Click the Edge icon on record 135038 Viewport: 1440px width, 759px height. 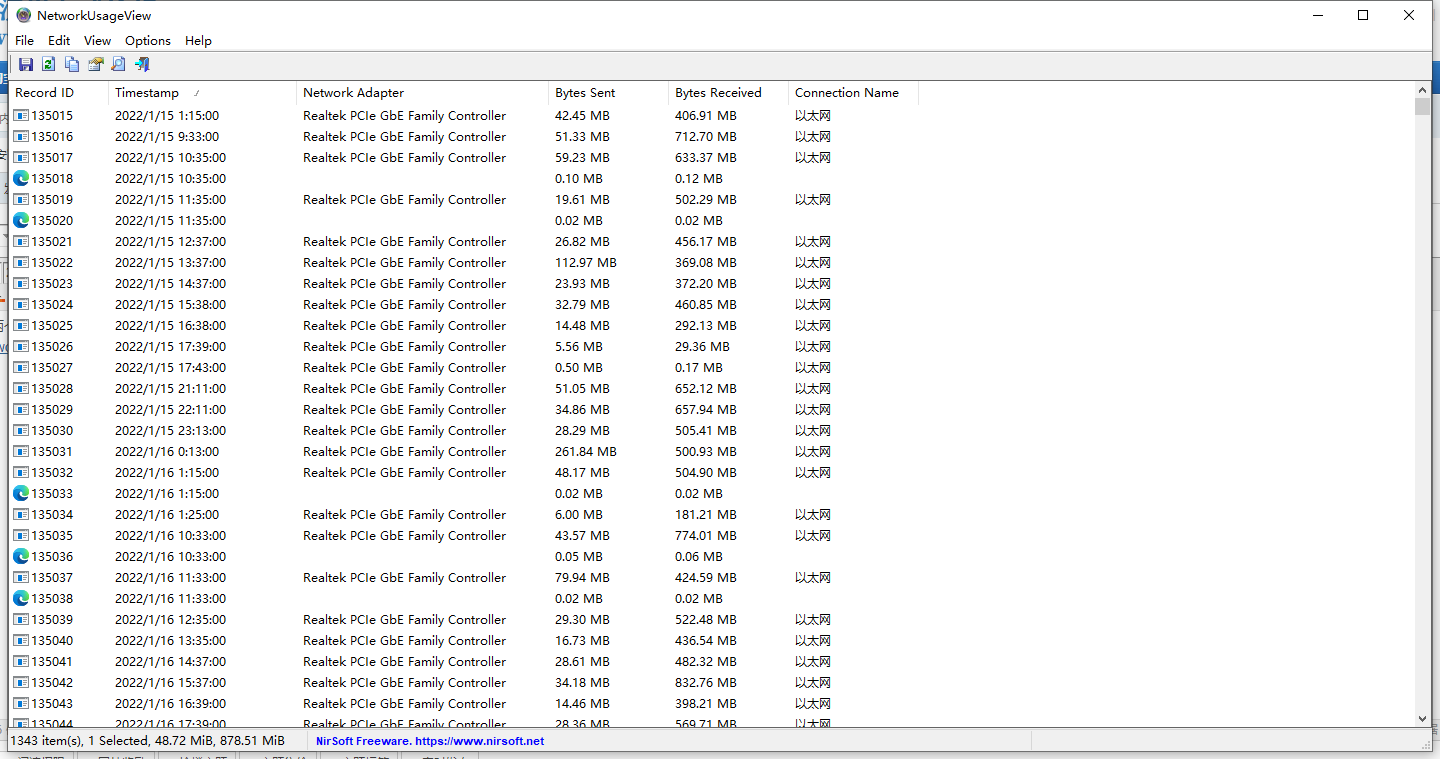pyautogui.click(x=21, y=598)
